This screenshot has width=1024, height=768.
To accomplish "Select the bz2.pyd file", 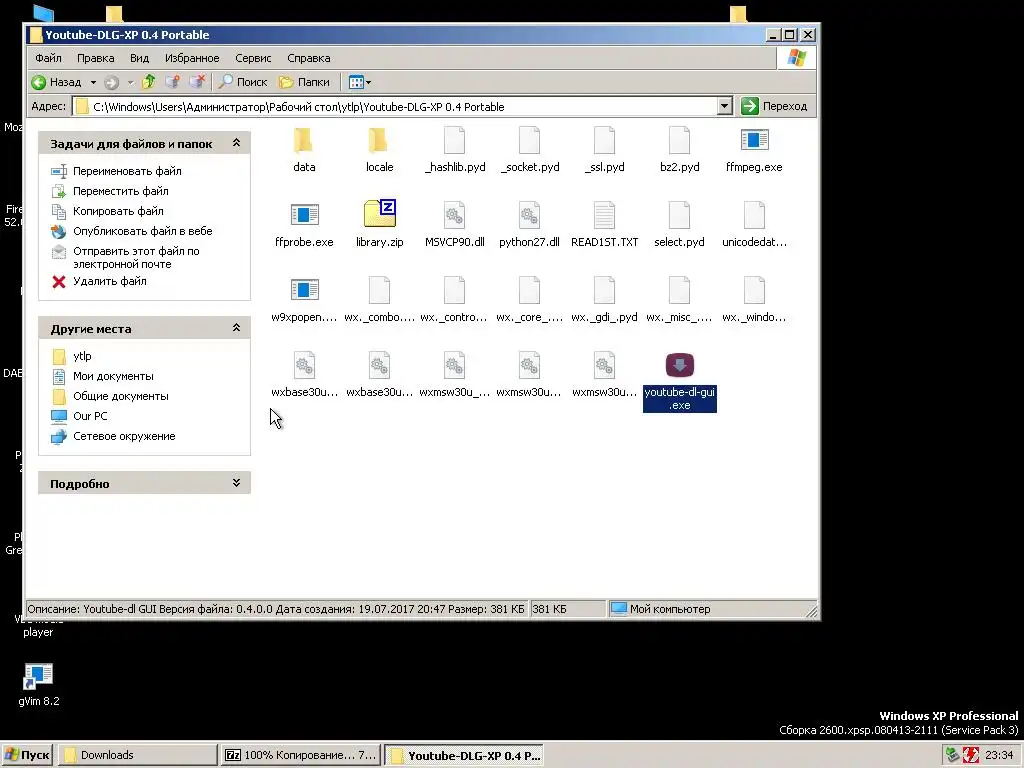I will click(x=679, y=150).
